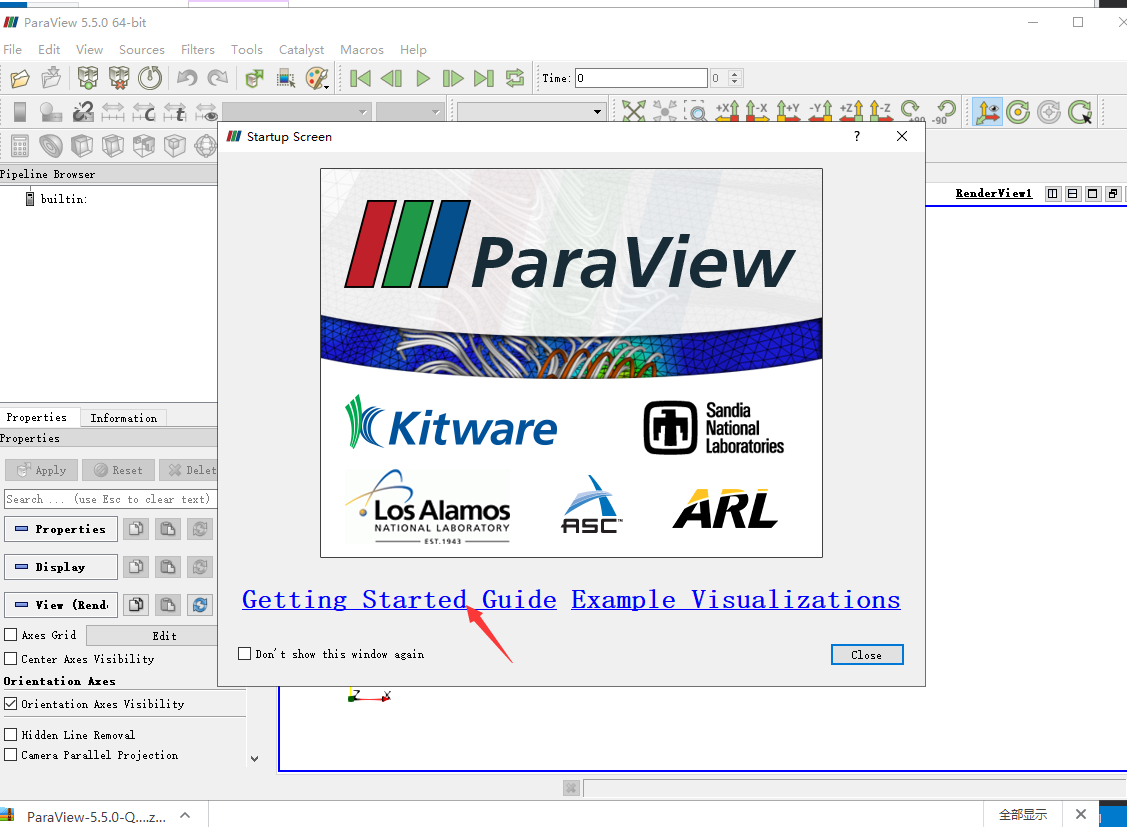
Task: Set view direction to -X
Action: 757,111
